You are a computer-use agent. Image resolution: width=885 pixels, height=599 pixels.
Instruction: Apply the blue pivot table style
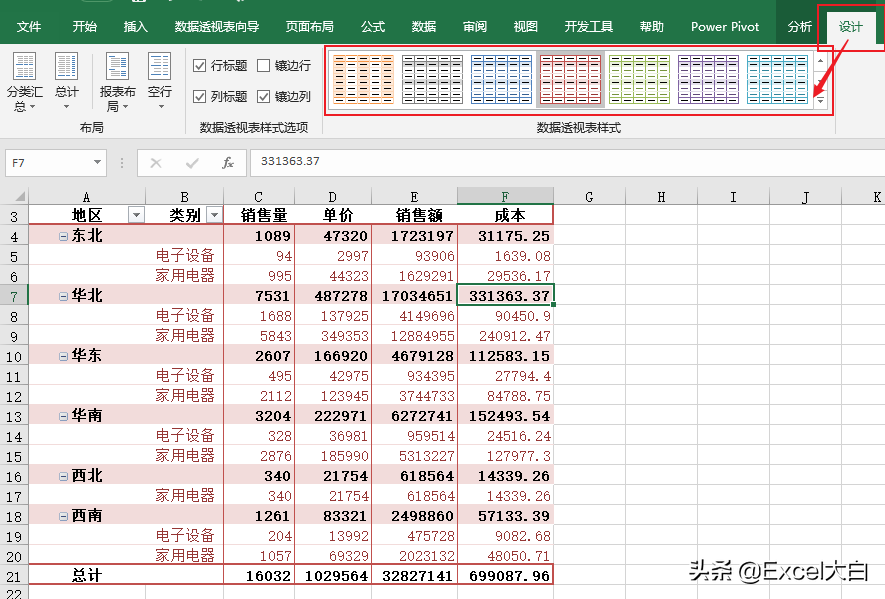(x=501, y=80)
